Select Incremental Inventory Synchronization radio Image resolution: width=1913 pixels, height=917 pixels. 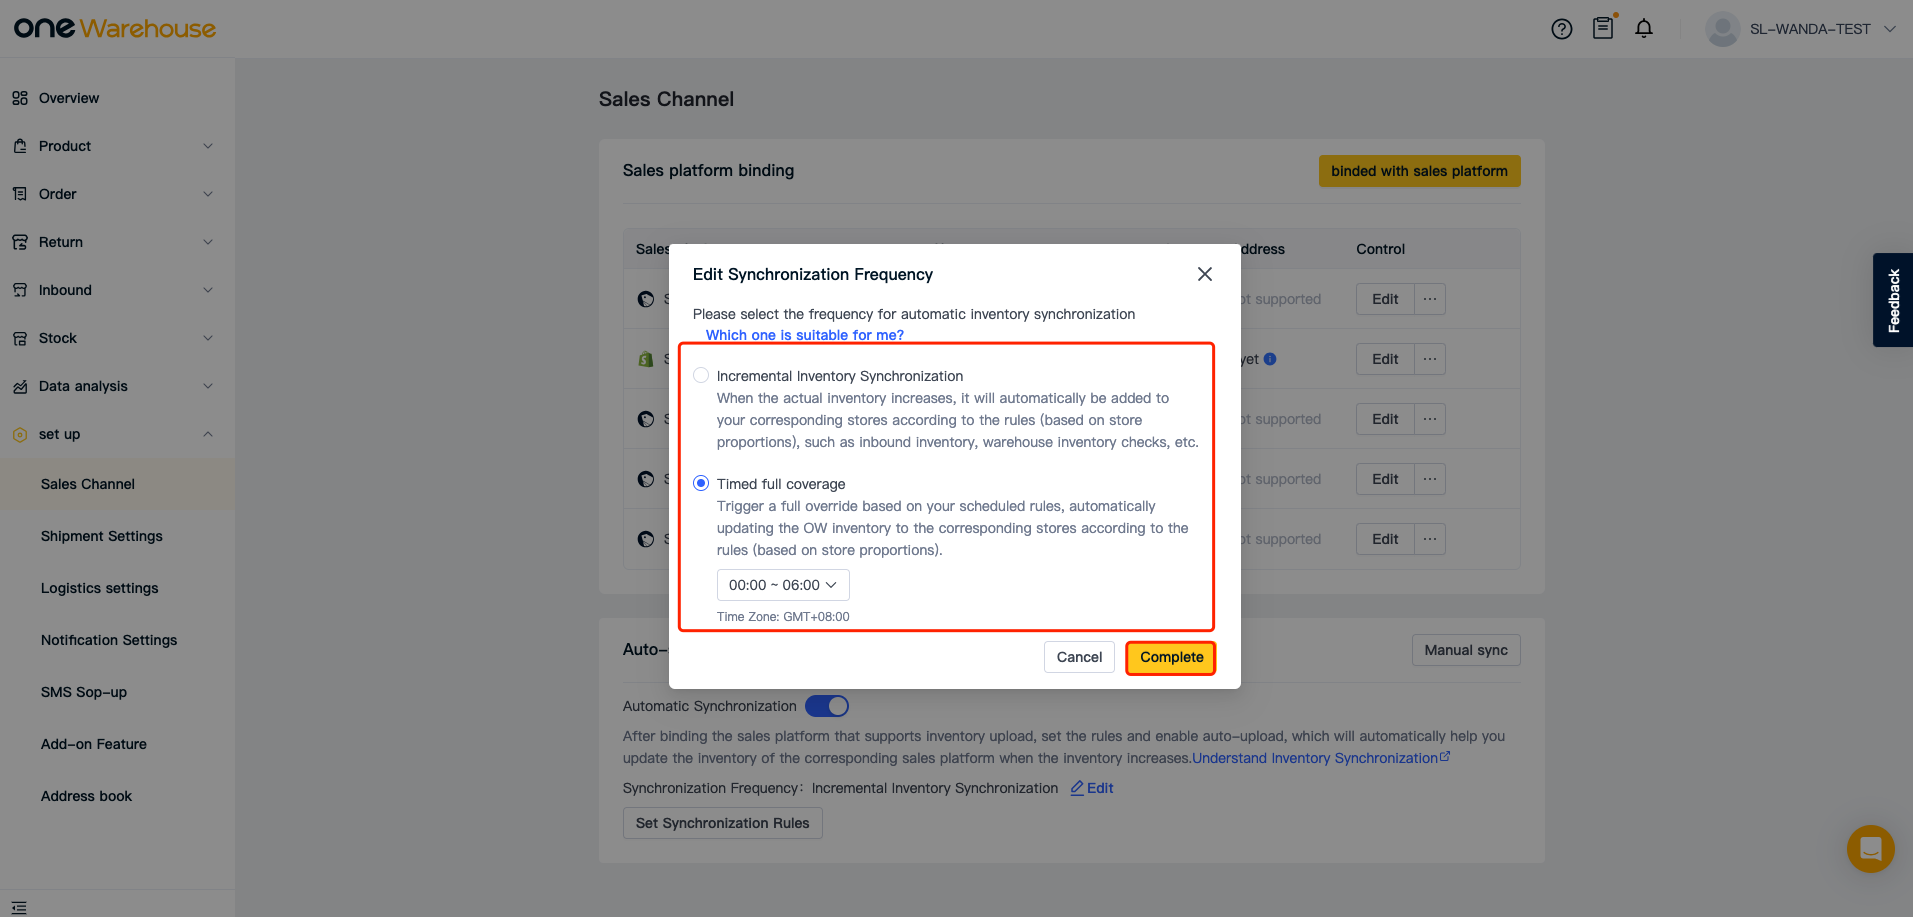(x=701, y=375)
